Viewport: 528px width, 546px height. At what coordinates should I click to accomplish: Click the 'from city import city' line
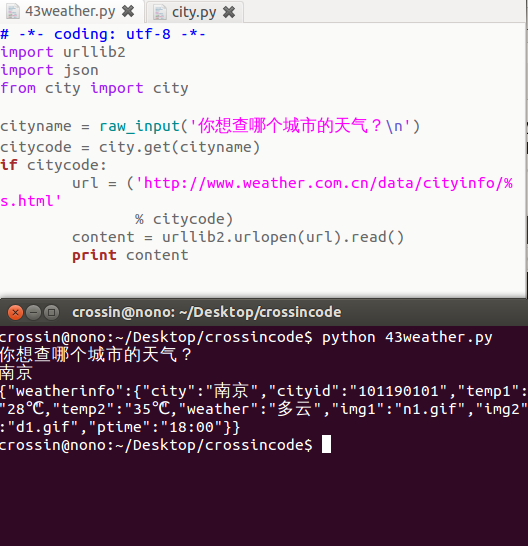point(94,88)
